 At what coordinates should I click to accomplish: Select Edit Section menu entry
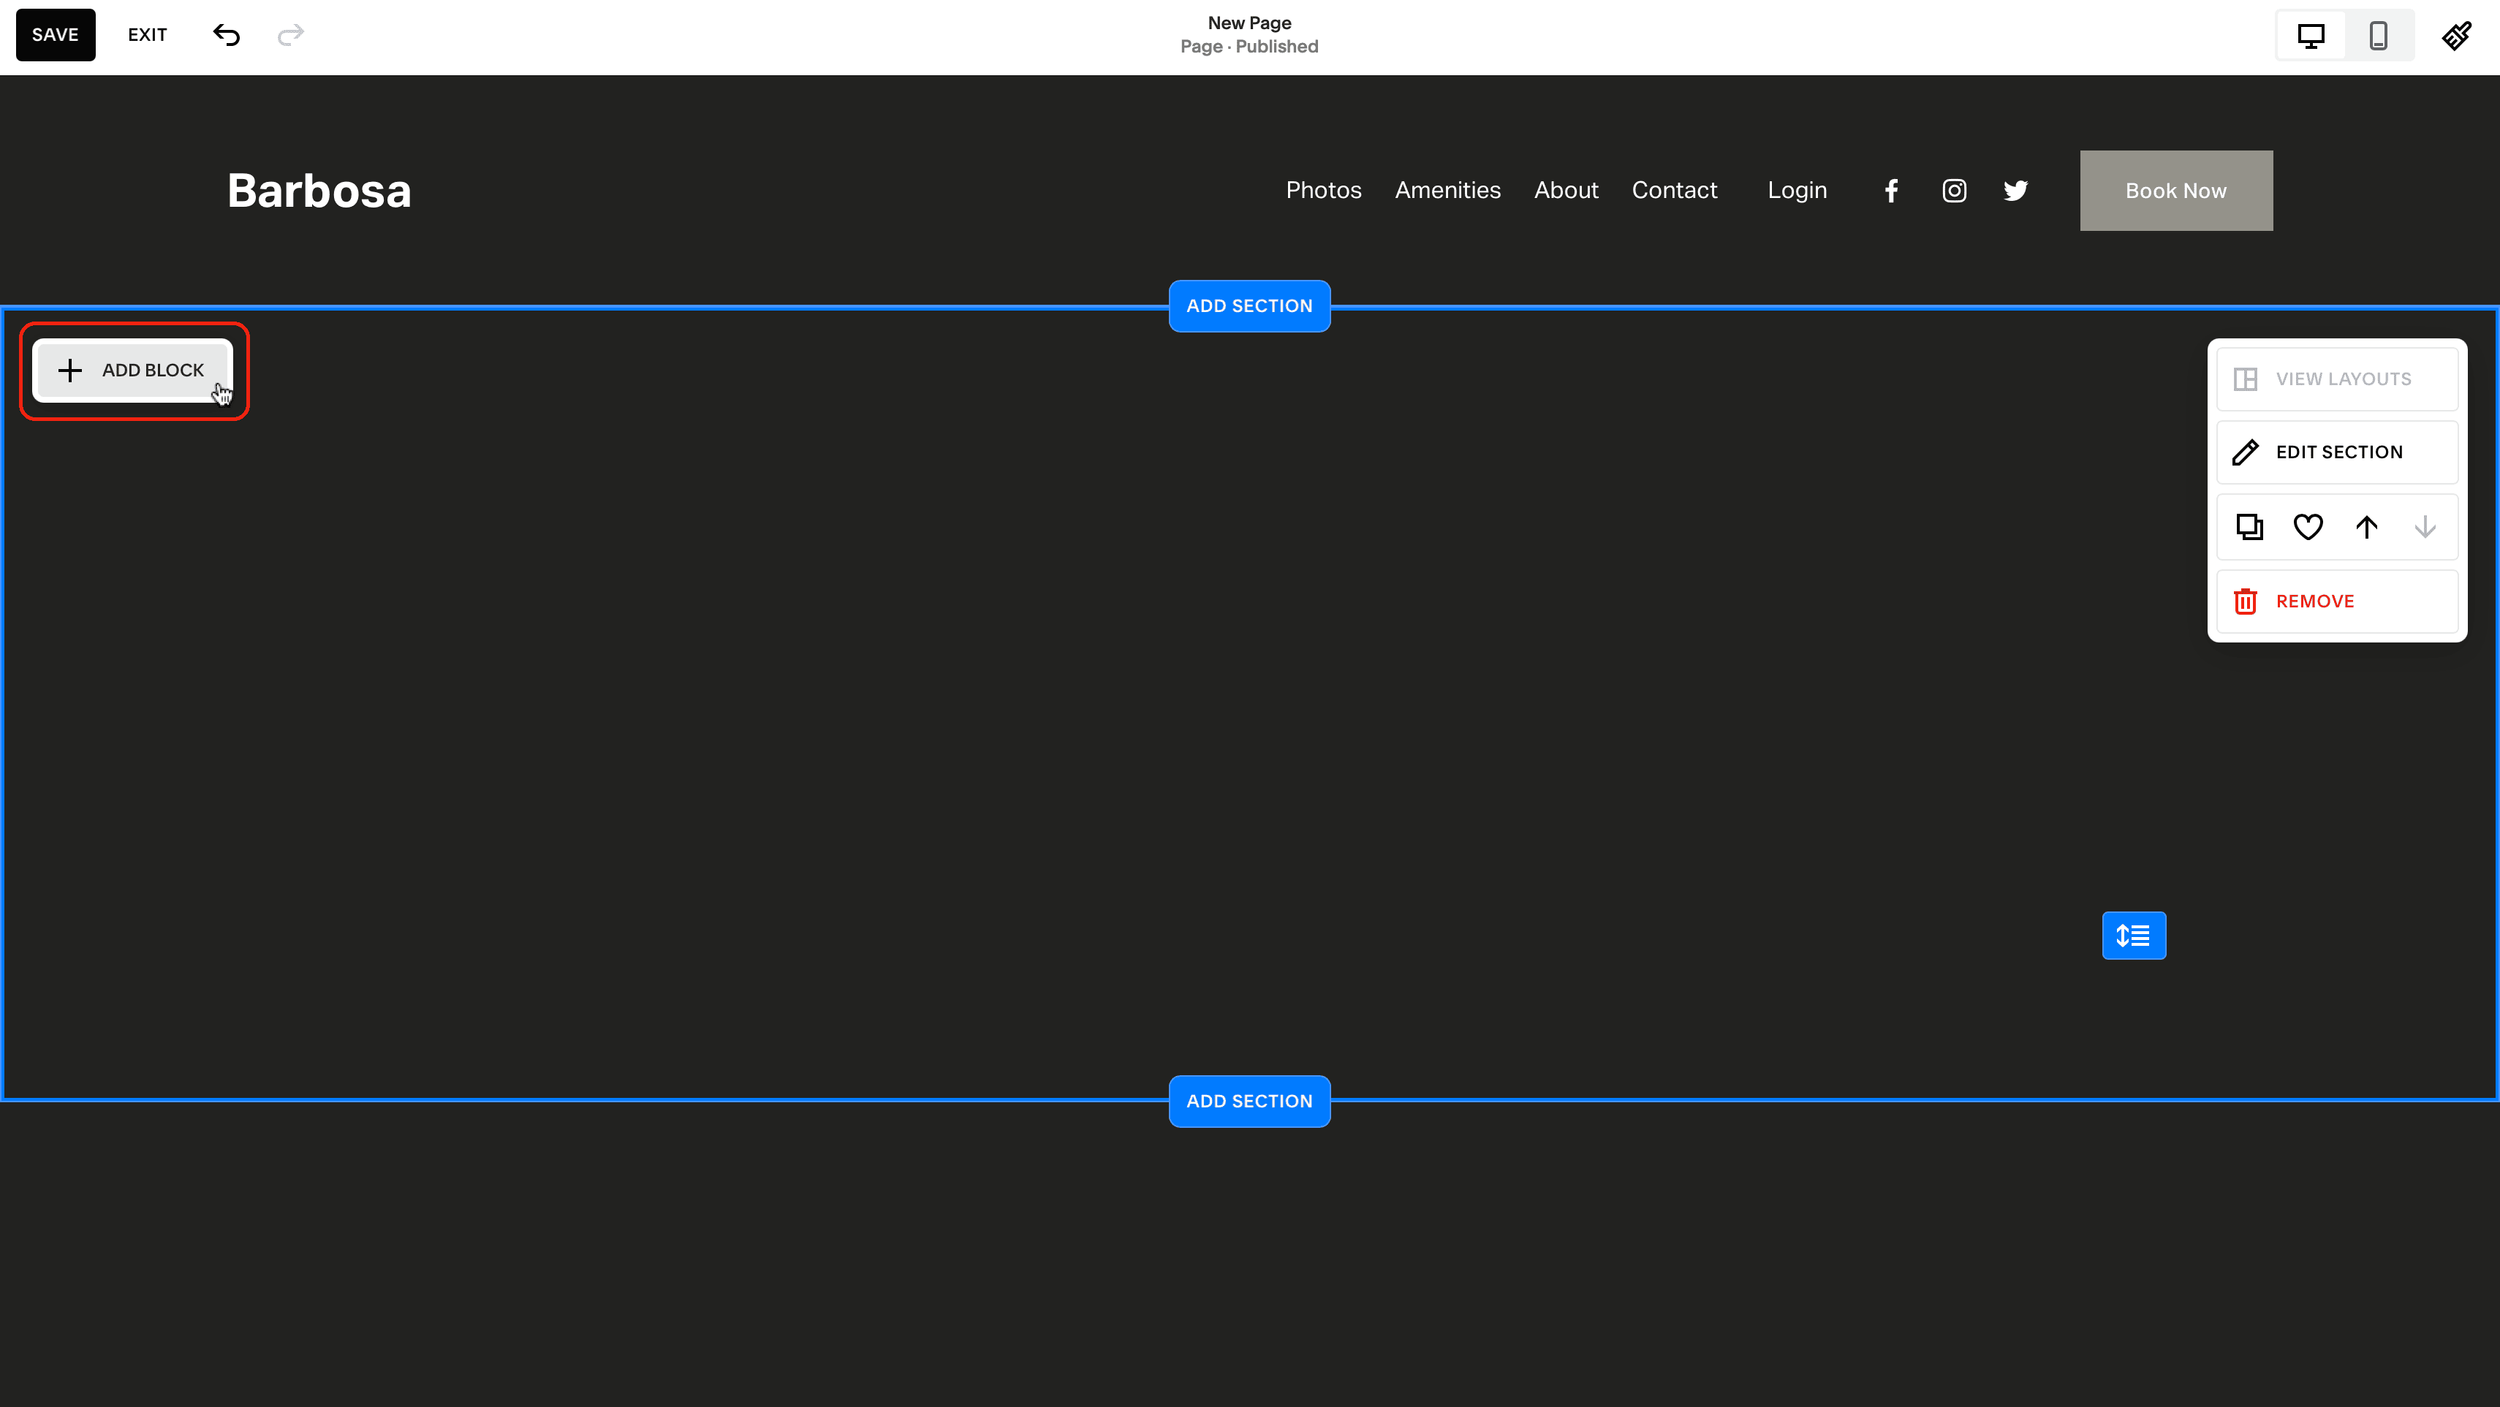(x=2337, y=452)
